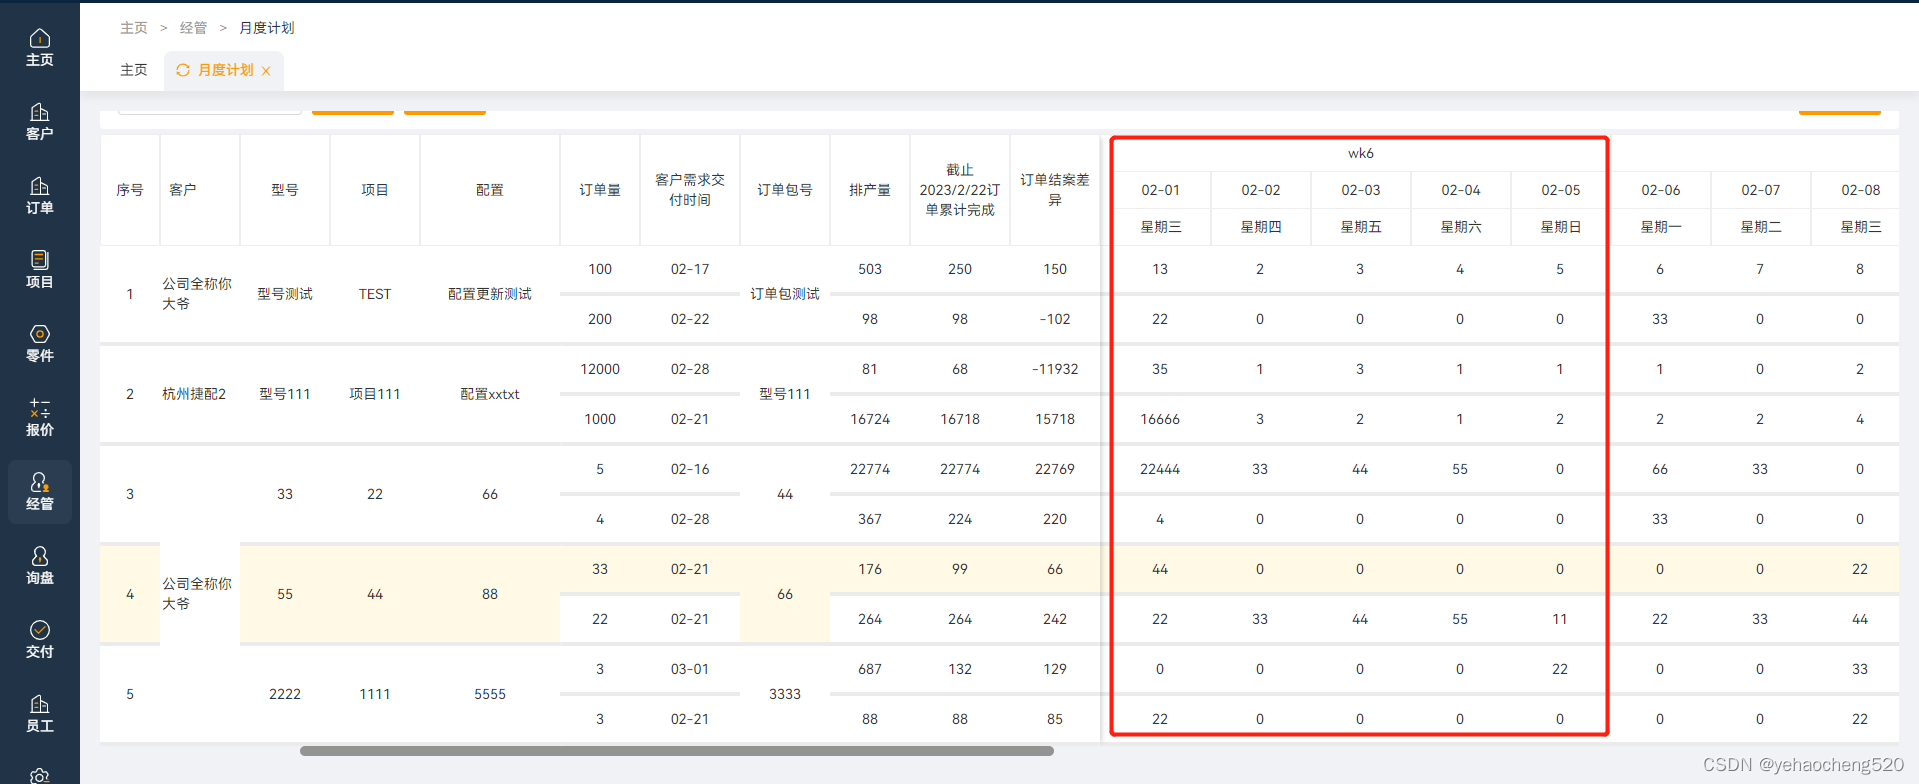Open the 项目 project sidebar icon
This screenshot has width=1919, height=784.
[x=39, y=270]
